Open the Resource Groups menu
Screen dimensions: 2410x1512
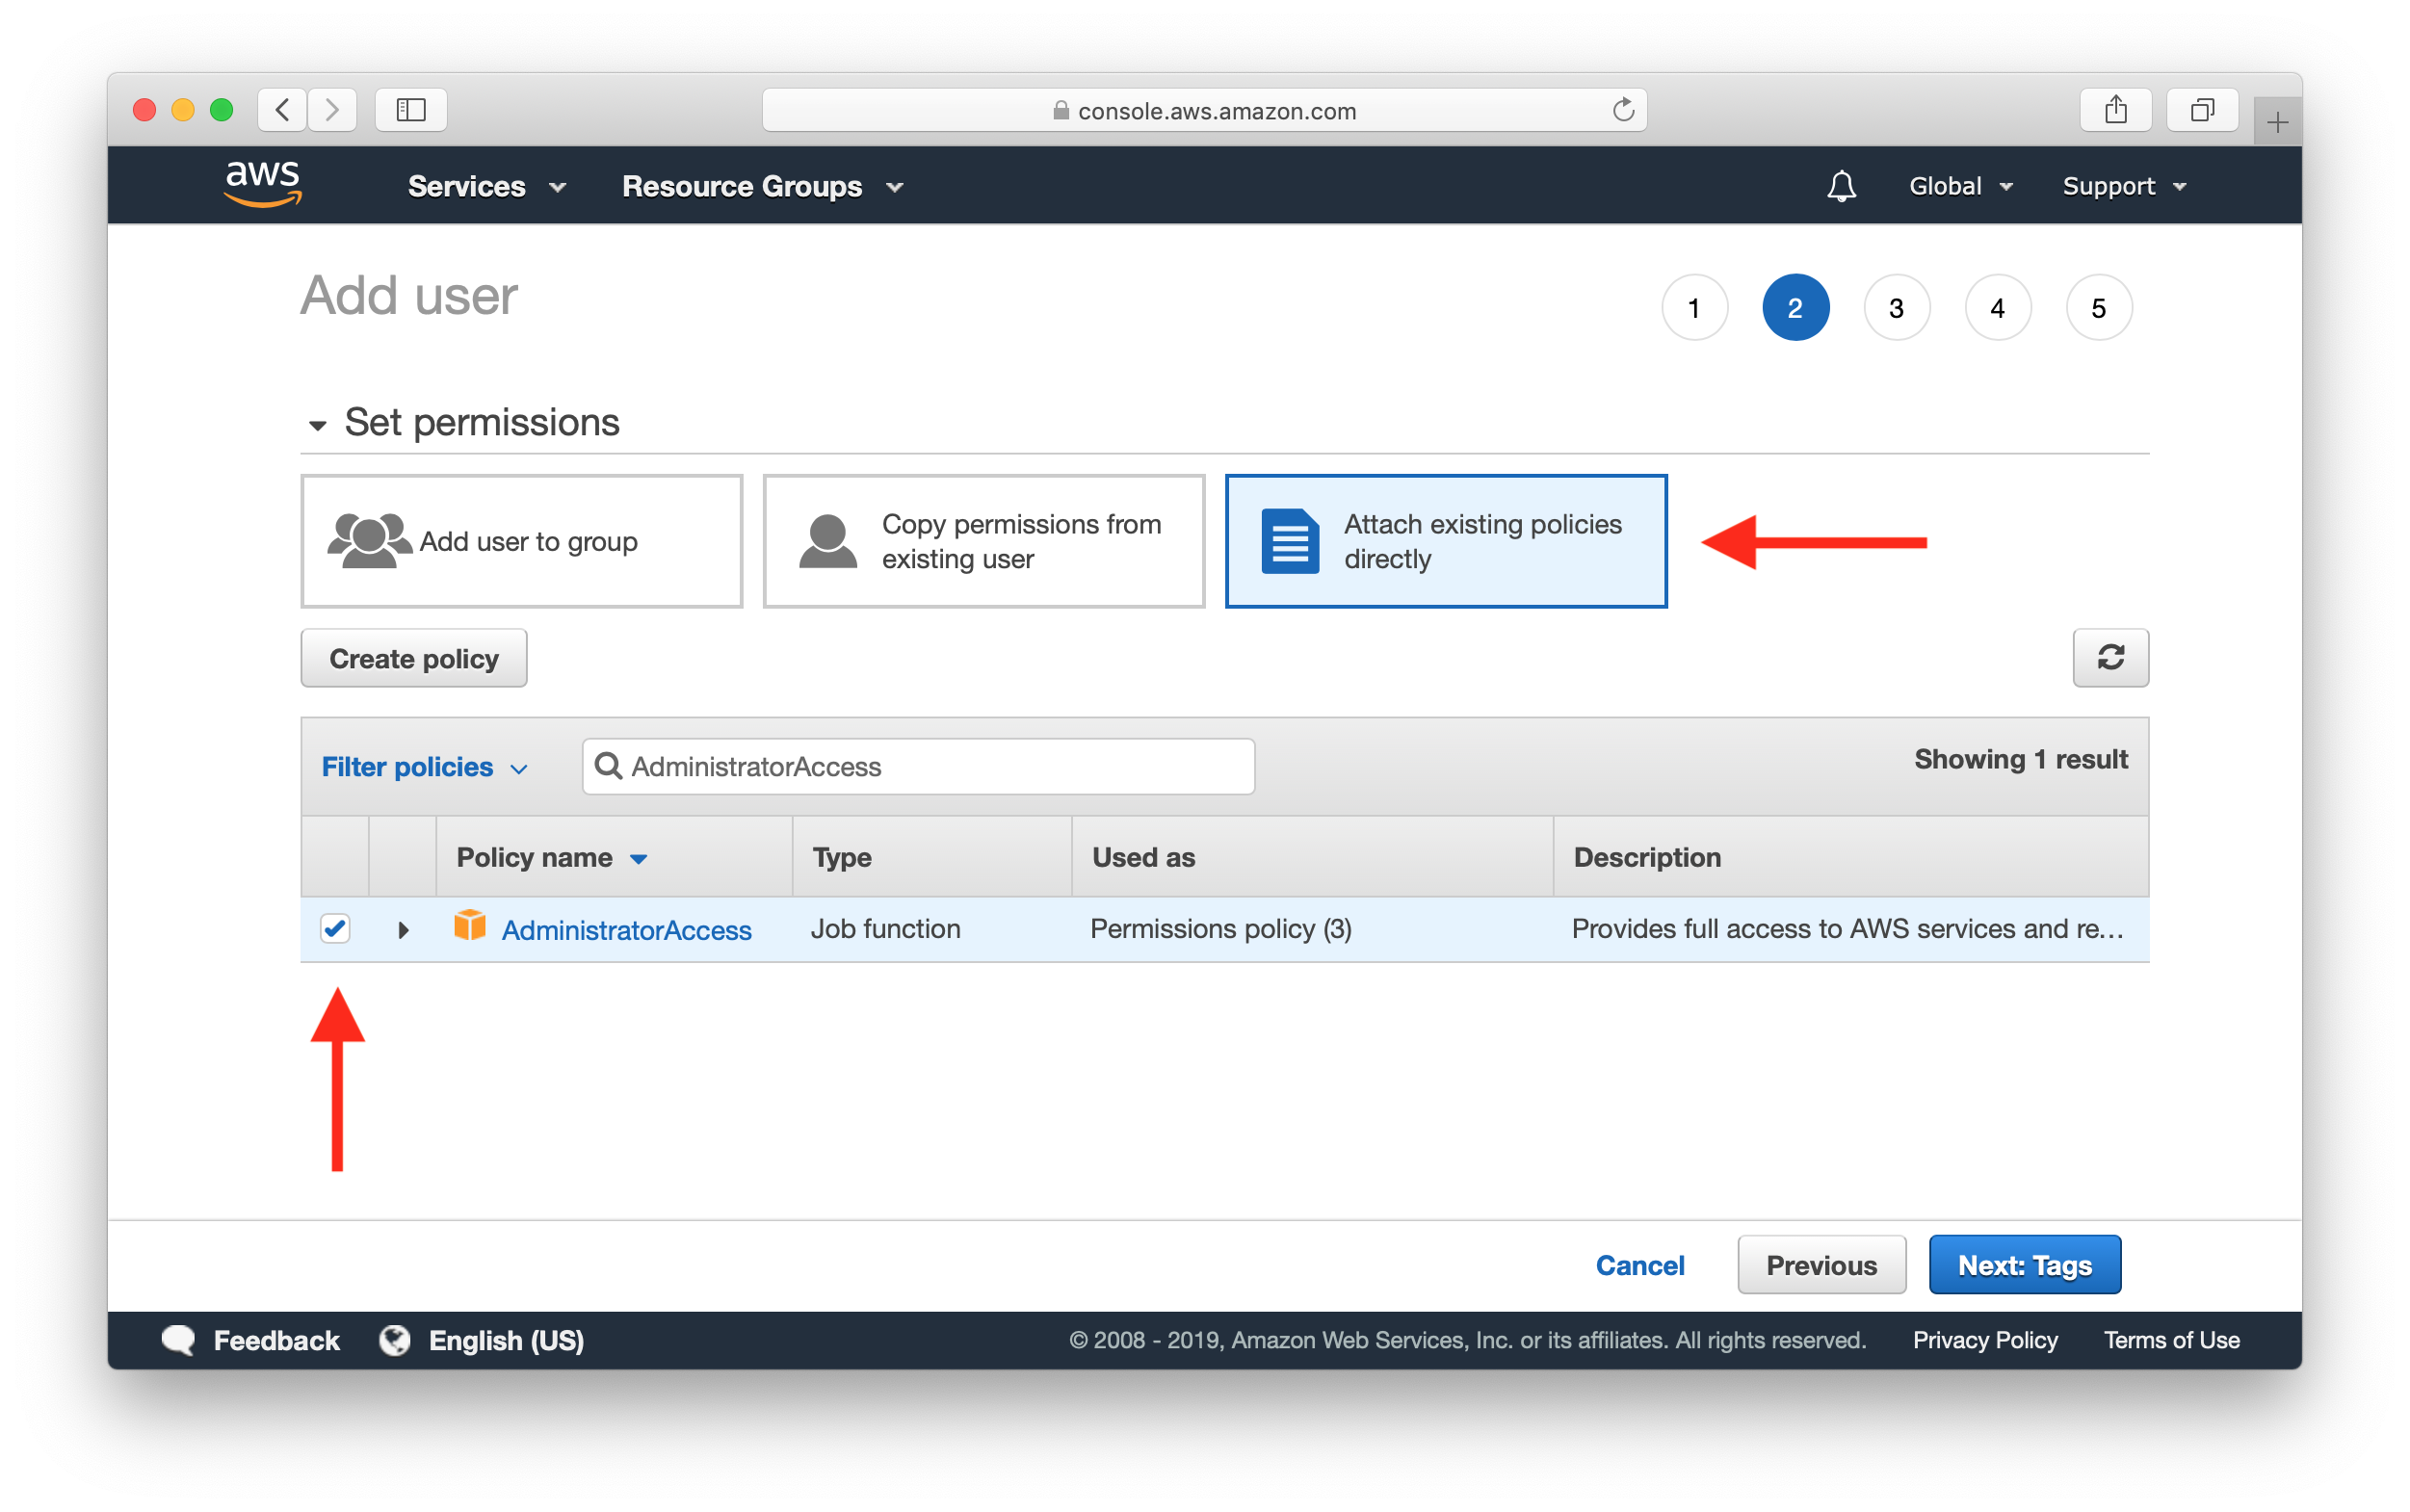tap(763, 186)
